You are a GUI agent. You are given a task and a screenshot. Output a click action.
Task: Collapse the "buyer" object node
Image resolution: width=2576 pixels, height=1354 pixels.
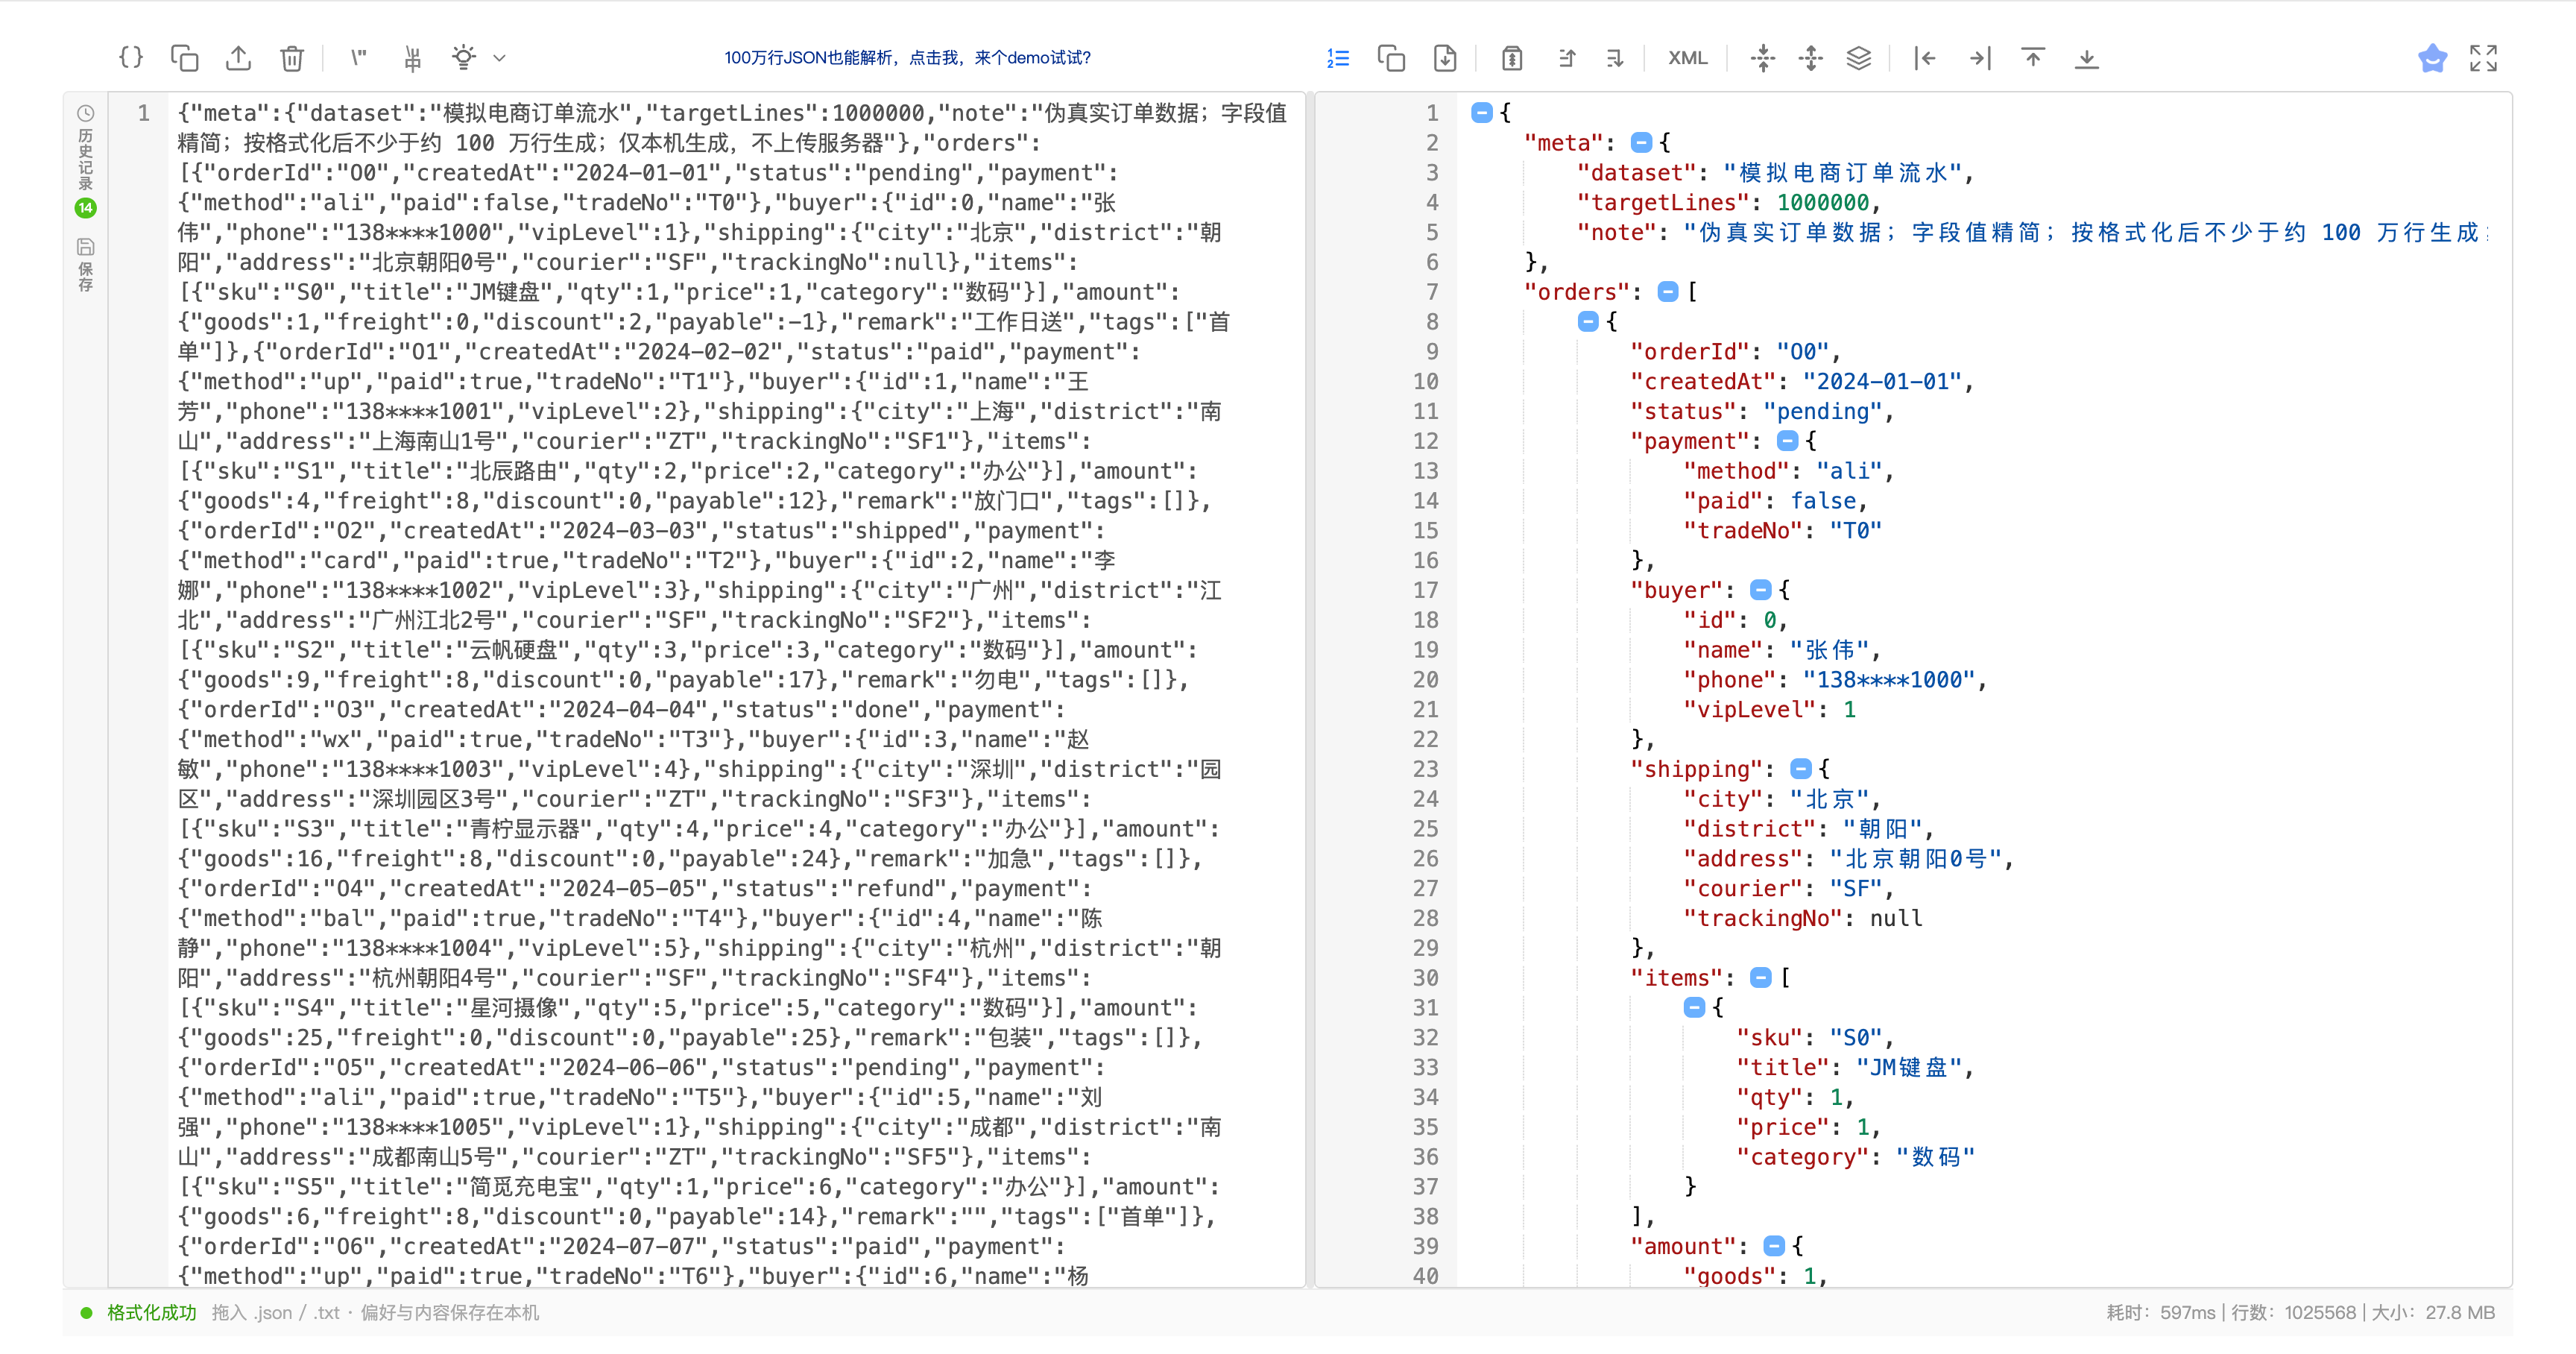tap(1761, 590)
